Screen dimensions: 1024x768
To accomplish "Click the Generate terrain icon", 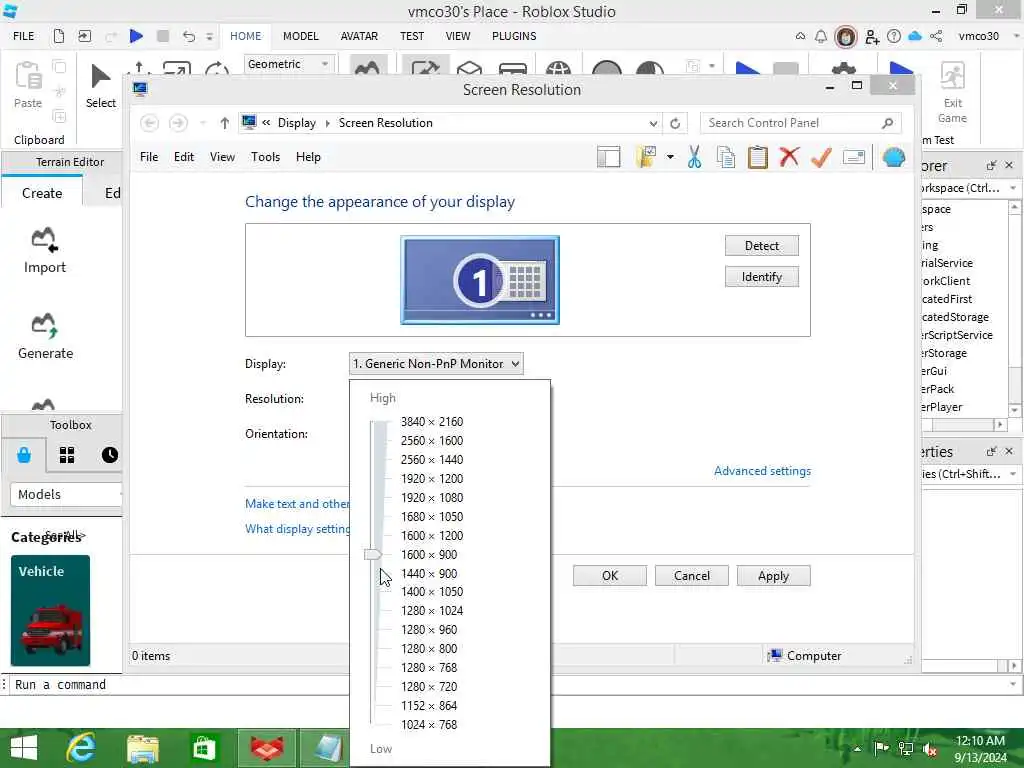I will [44, 325].
